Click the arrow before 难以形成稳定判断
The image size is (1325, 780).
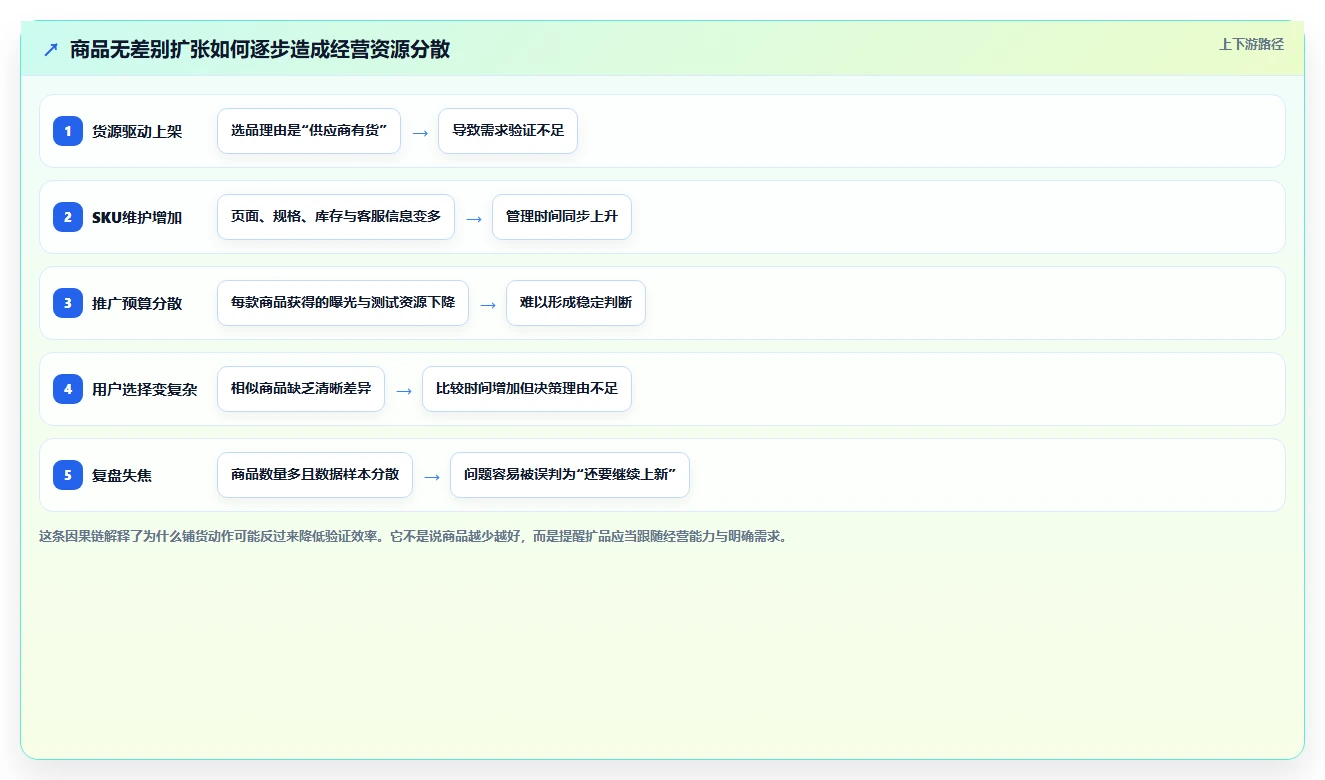point(488,304)
